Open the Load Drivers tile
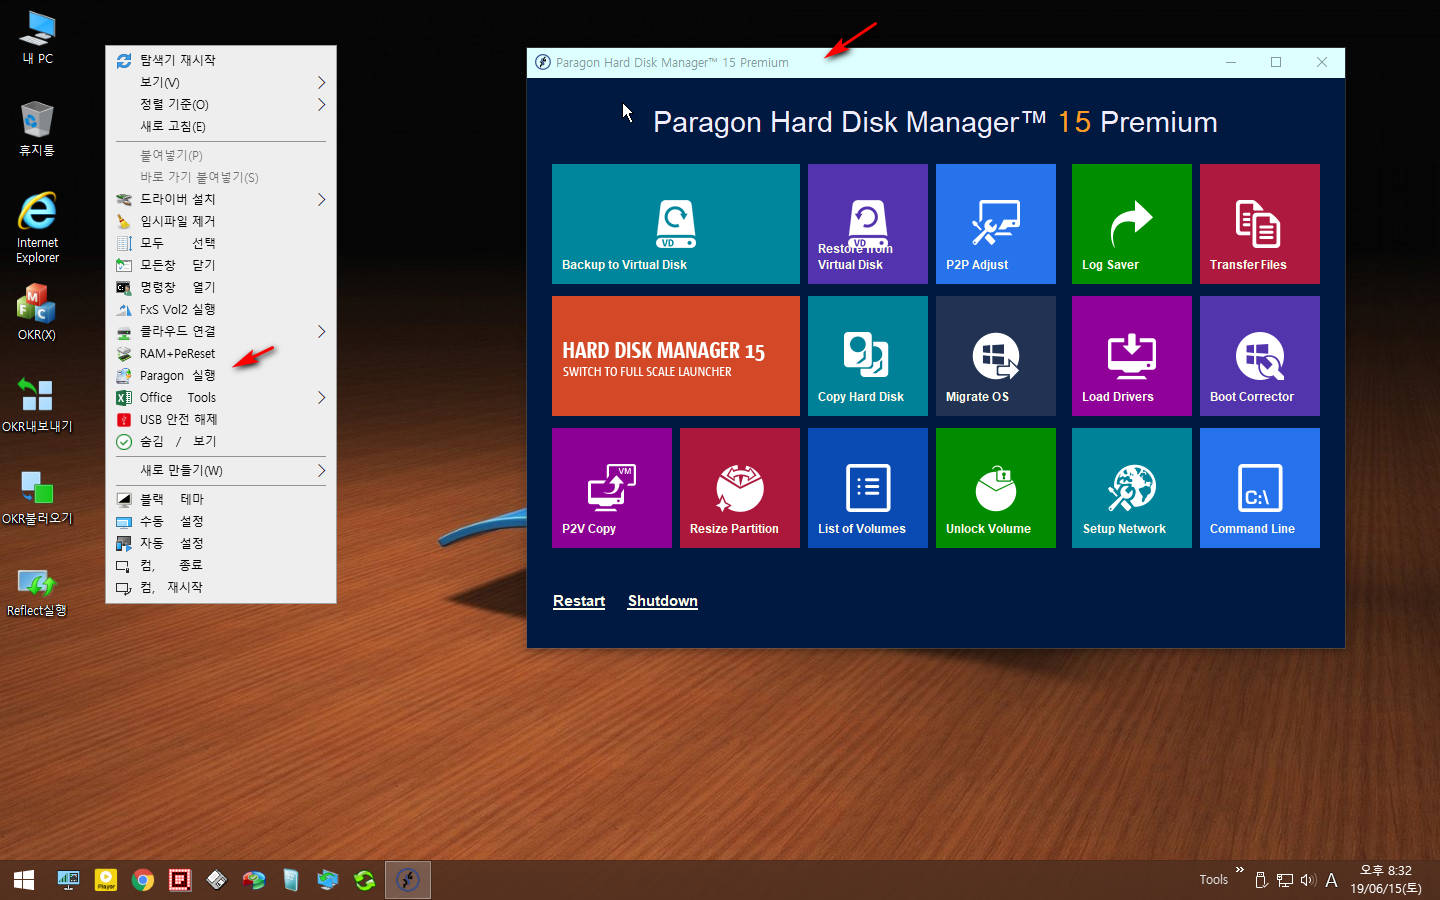 tap(1132, 356)
